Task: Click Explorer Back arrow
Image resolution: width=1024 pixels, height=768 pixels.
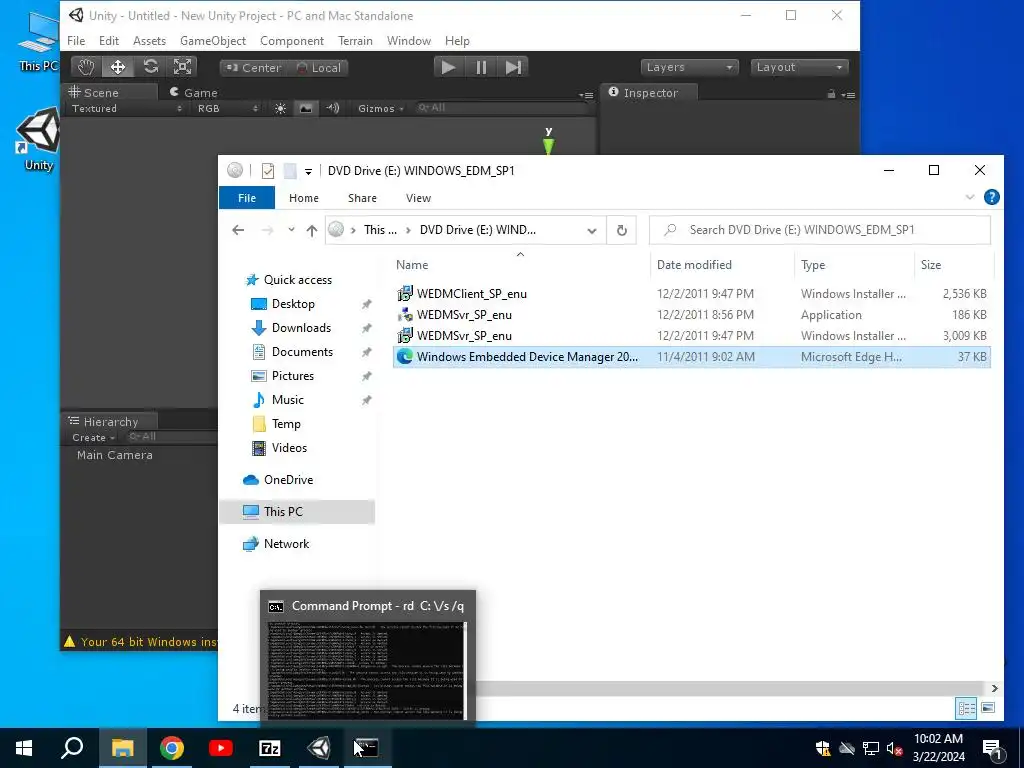Action: (238, 230)
